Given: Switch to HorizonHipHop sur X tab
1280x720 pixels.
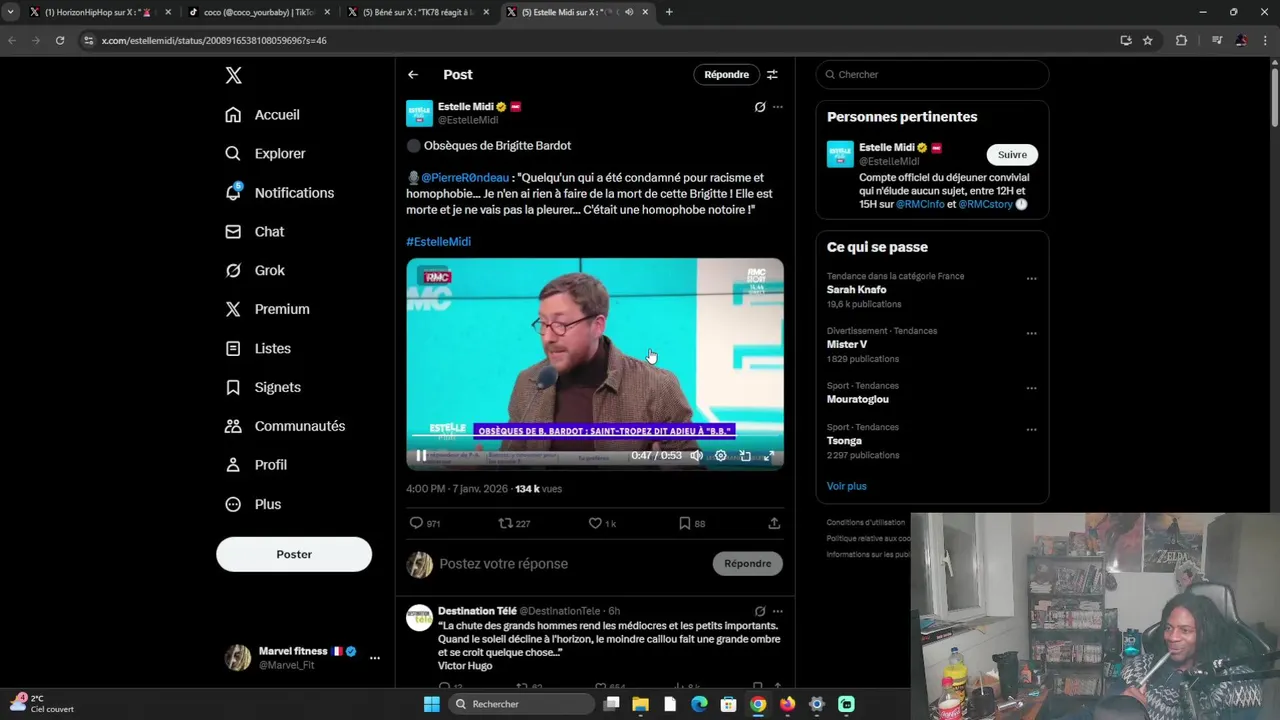Looking at the screenshot, I should pos(97,12).
